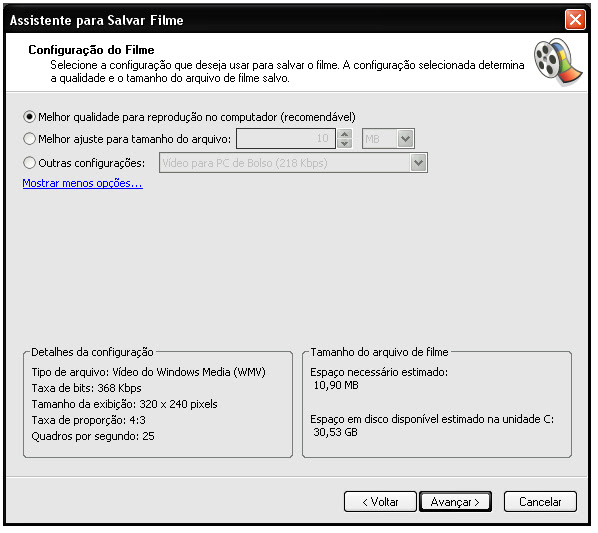Click 'Taxa de bits: 368 Kbps' text
The image size is (598, 533).
87,388
